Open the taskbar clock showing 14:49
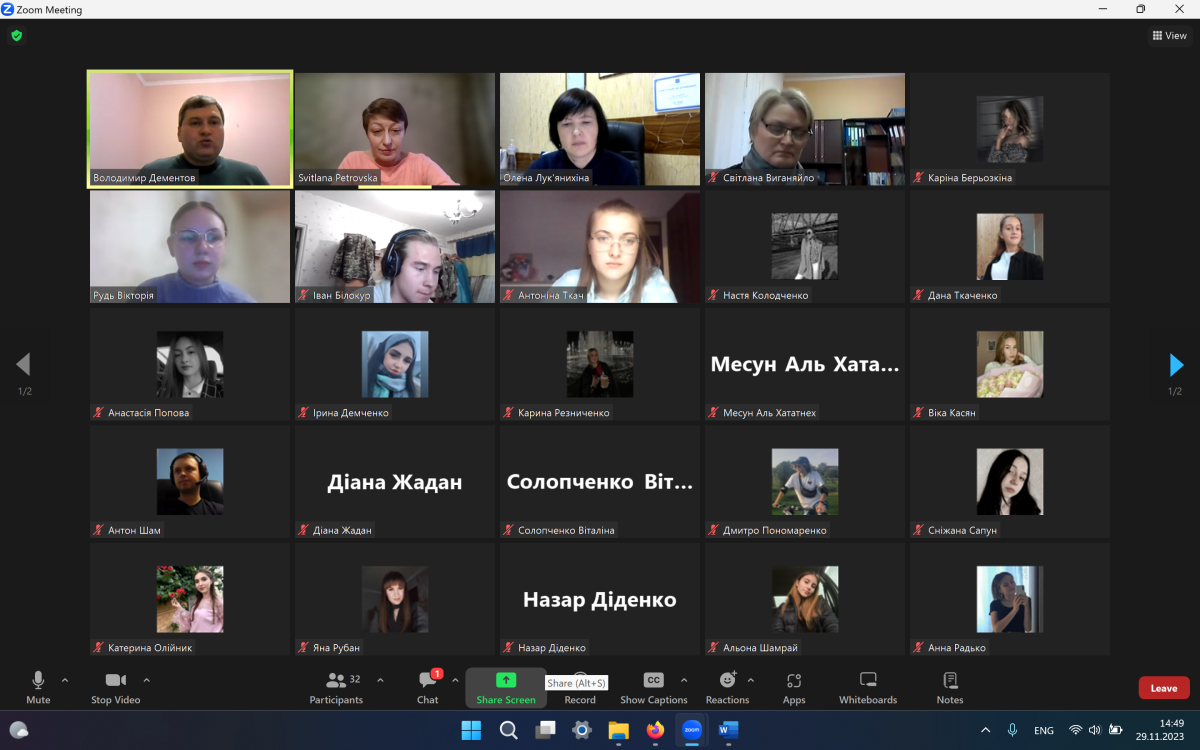Screen dimensions: 1200x750 pyautogui.click(x=1160, y=730)
